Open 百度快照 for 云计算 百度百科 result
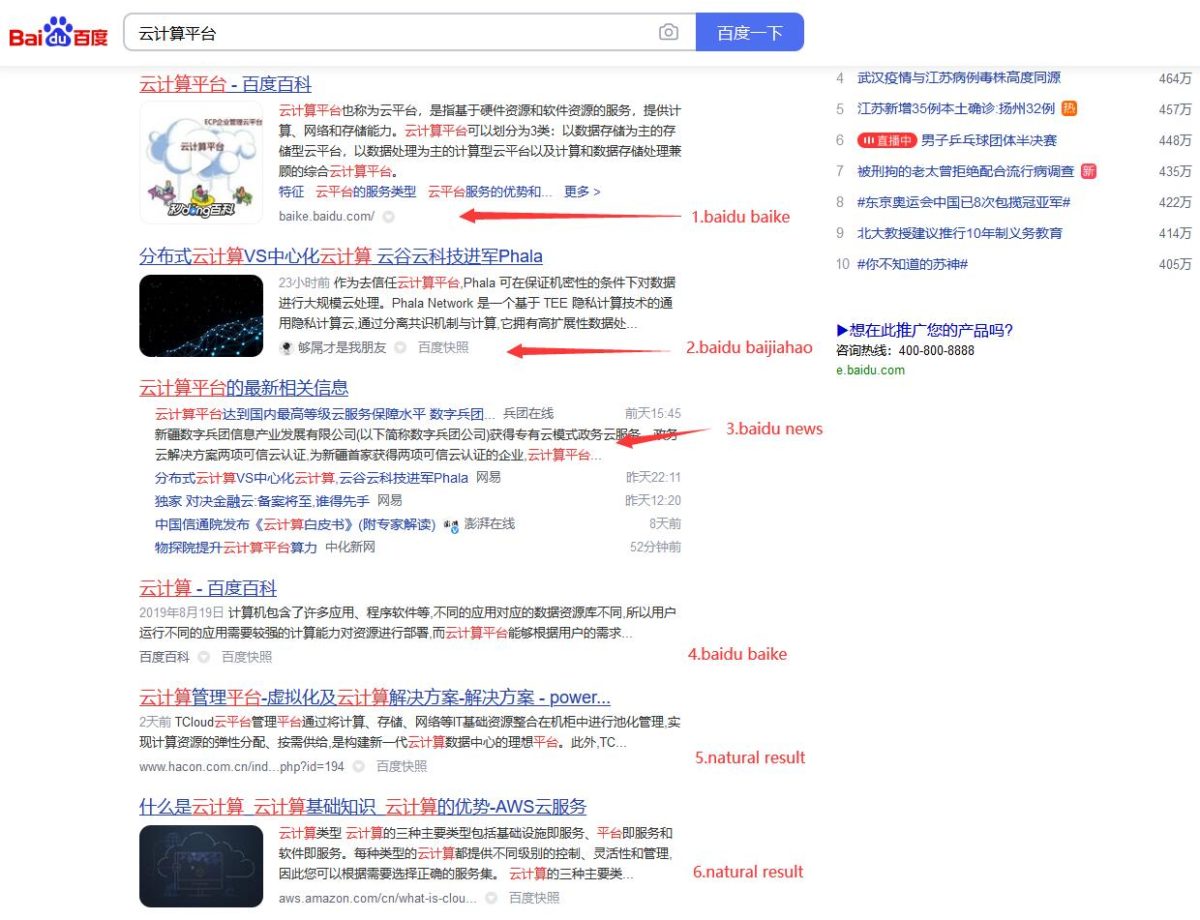This screenshot has width=1200, height=920. (x=247, y=657)
